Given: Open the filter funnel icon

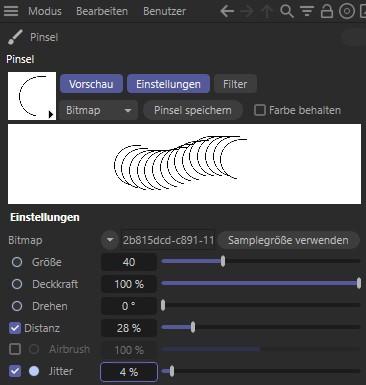Looking at the screenshot, I should (307, 11).
